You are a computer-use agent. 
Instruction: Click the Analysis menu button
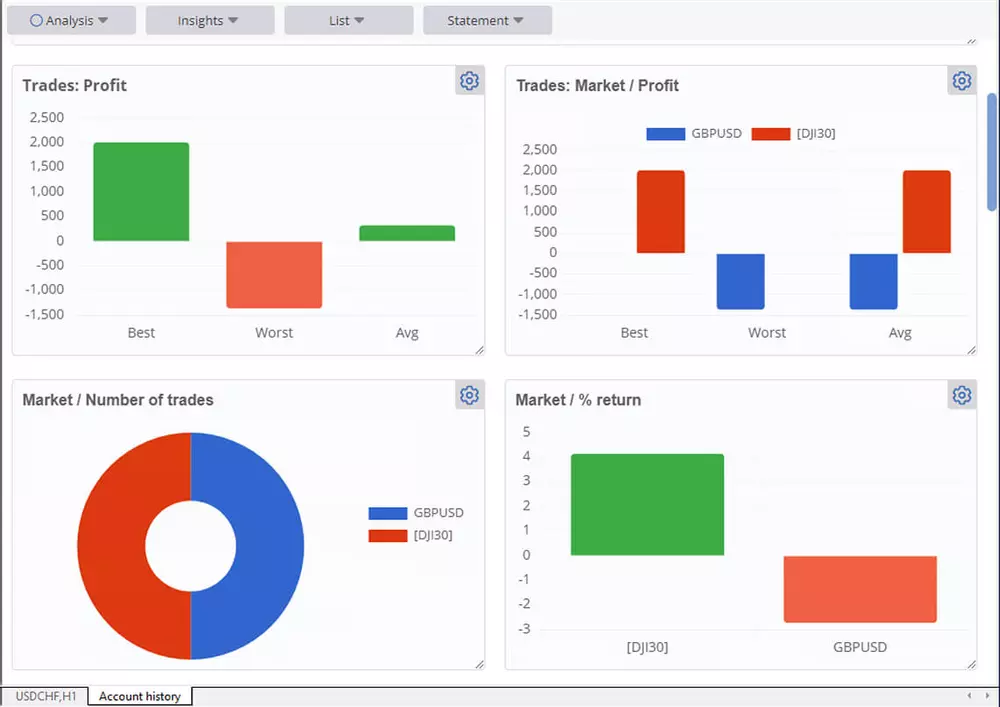coord(71,19)
